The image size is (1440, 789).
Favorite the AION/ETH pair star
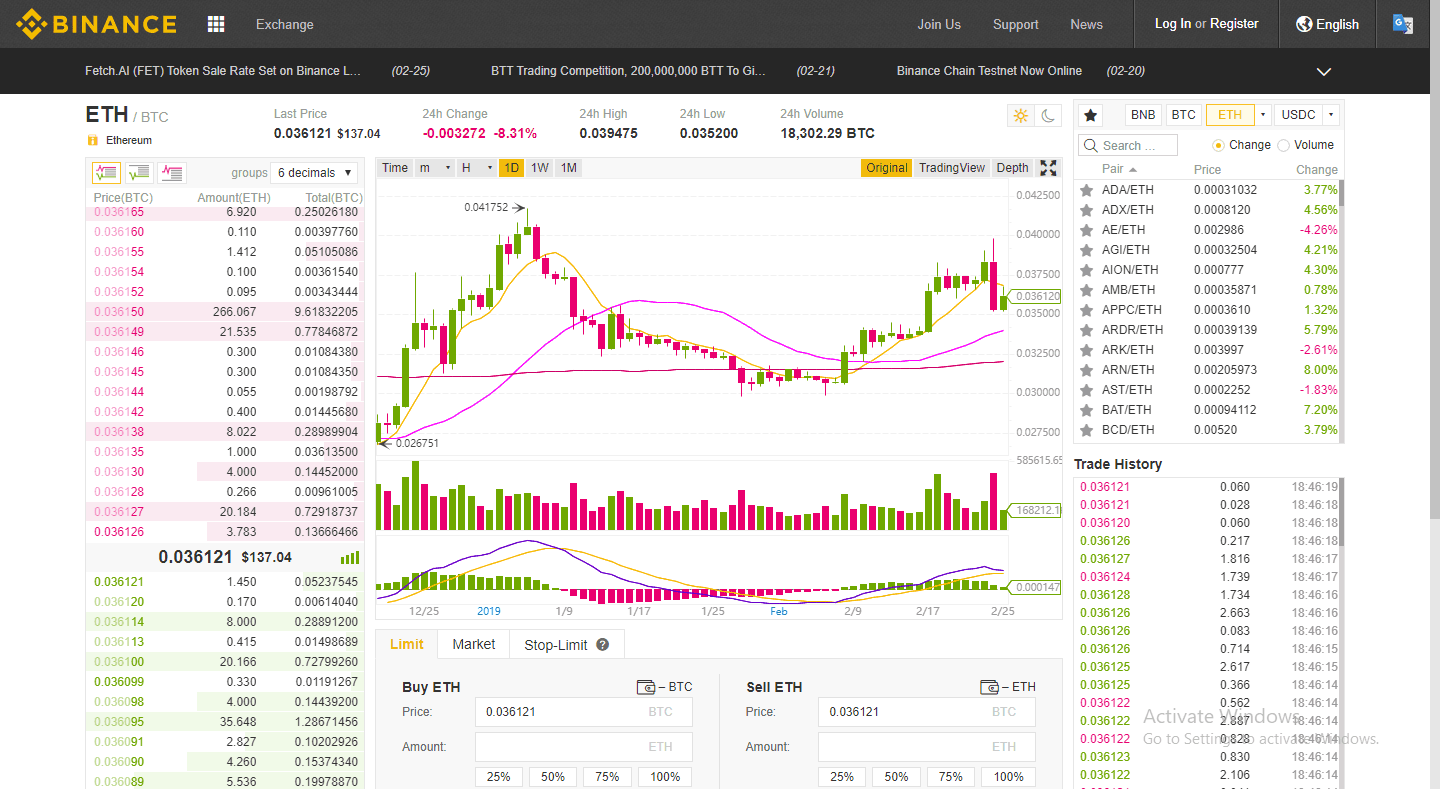(1086, 270)
